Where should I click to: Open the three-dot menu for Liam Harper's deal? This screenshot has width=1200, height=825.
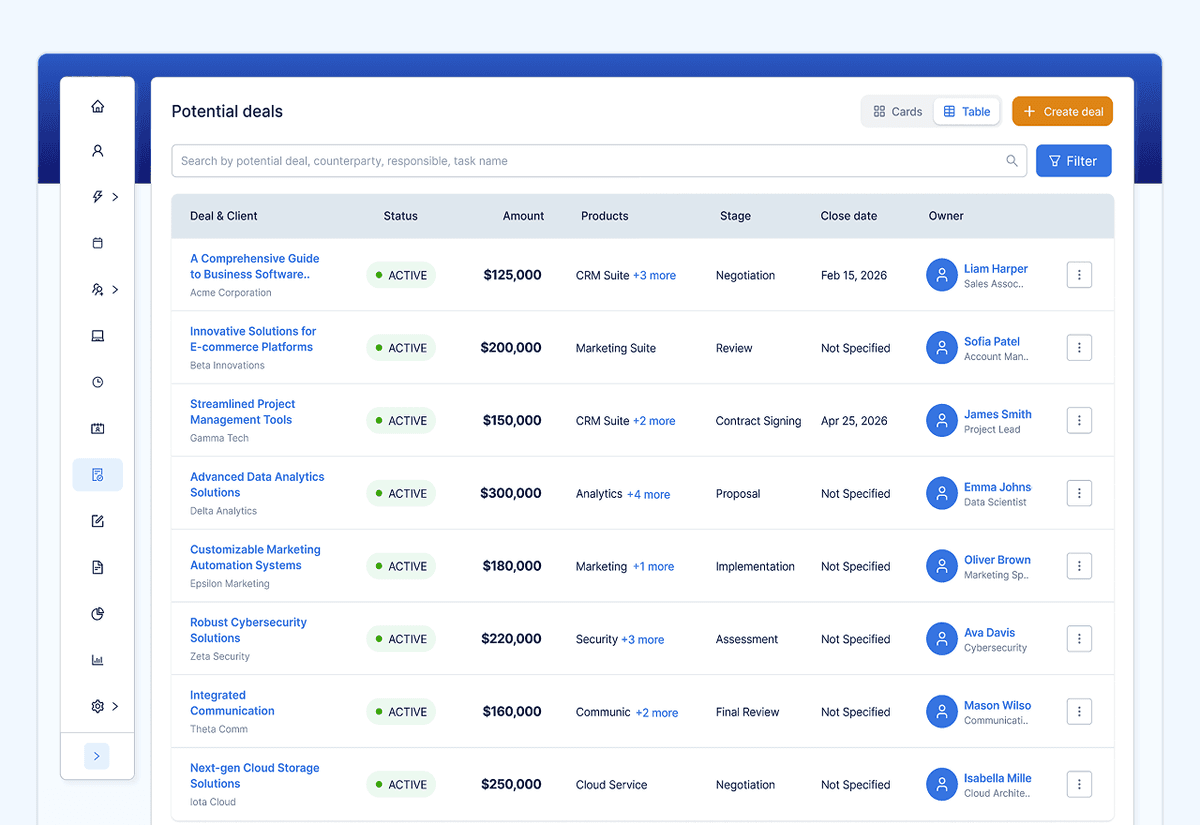(1079, 275)
